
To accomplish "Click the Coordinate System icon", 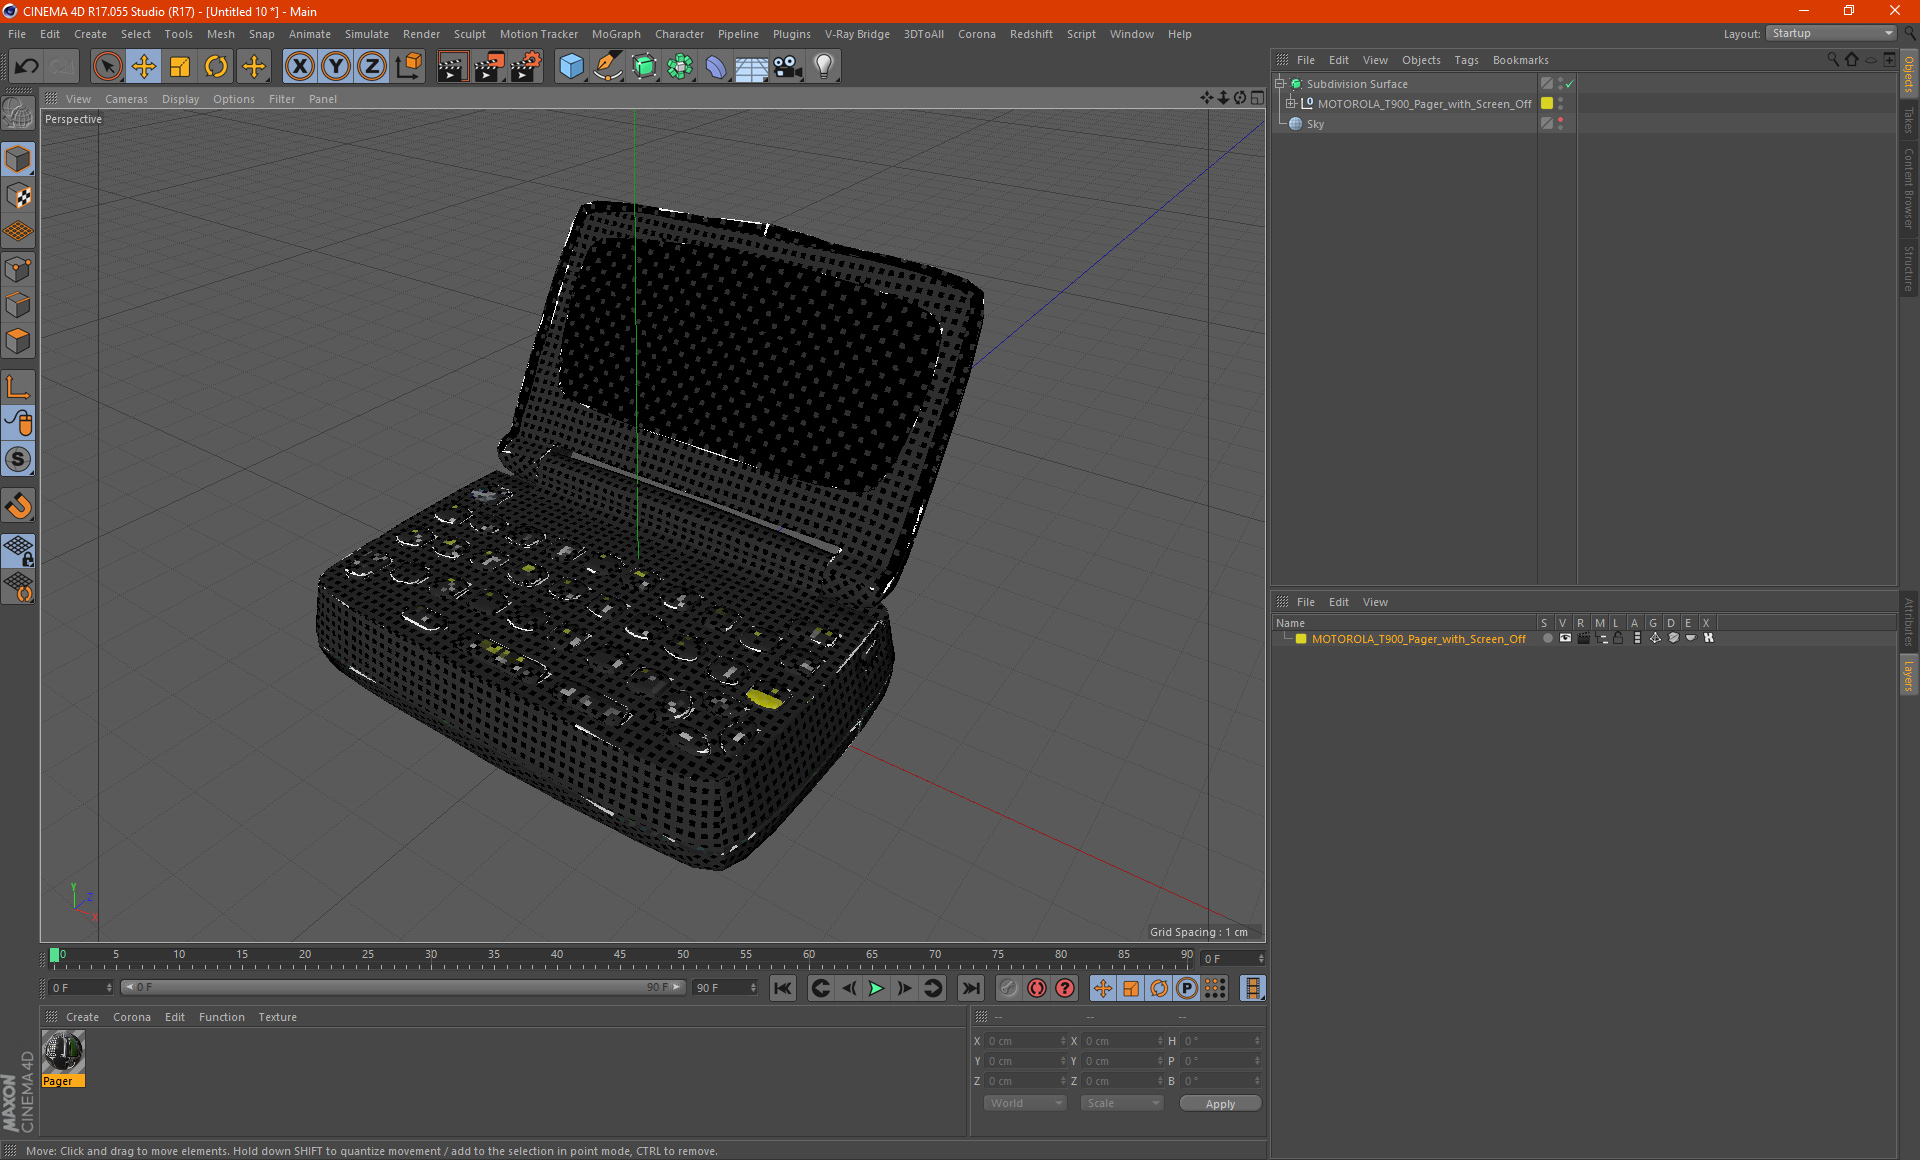I will pyautogui.click(x=408, y=67).
